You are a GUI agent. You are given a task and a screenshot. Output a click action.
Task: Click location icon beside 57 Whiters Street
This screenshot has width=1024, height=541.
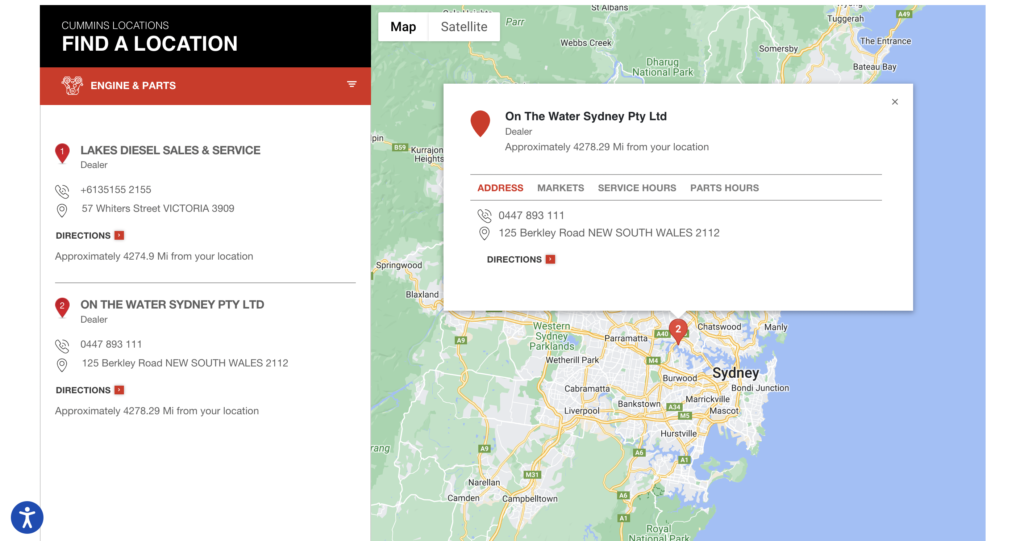62,210
